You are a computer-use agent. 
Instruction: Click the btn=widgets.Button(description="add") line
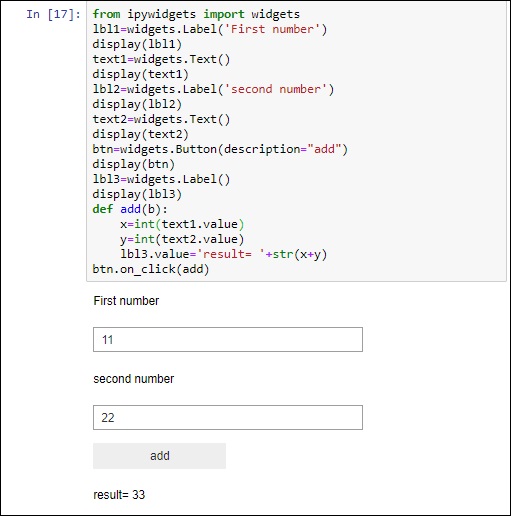point(220,149)
